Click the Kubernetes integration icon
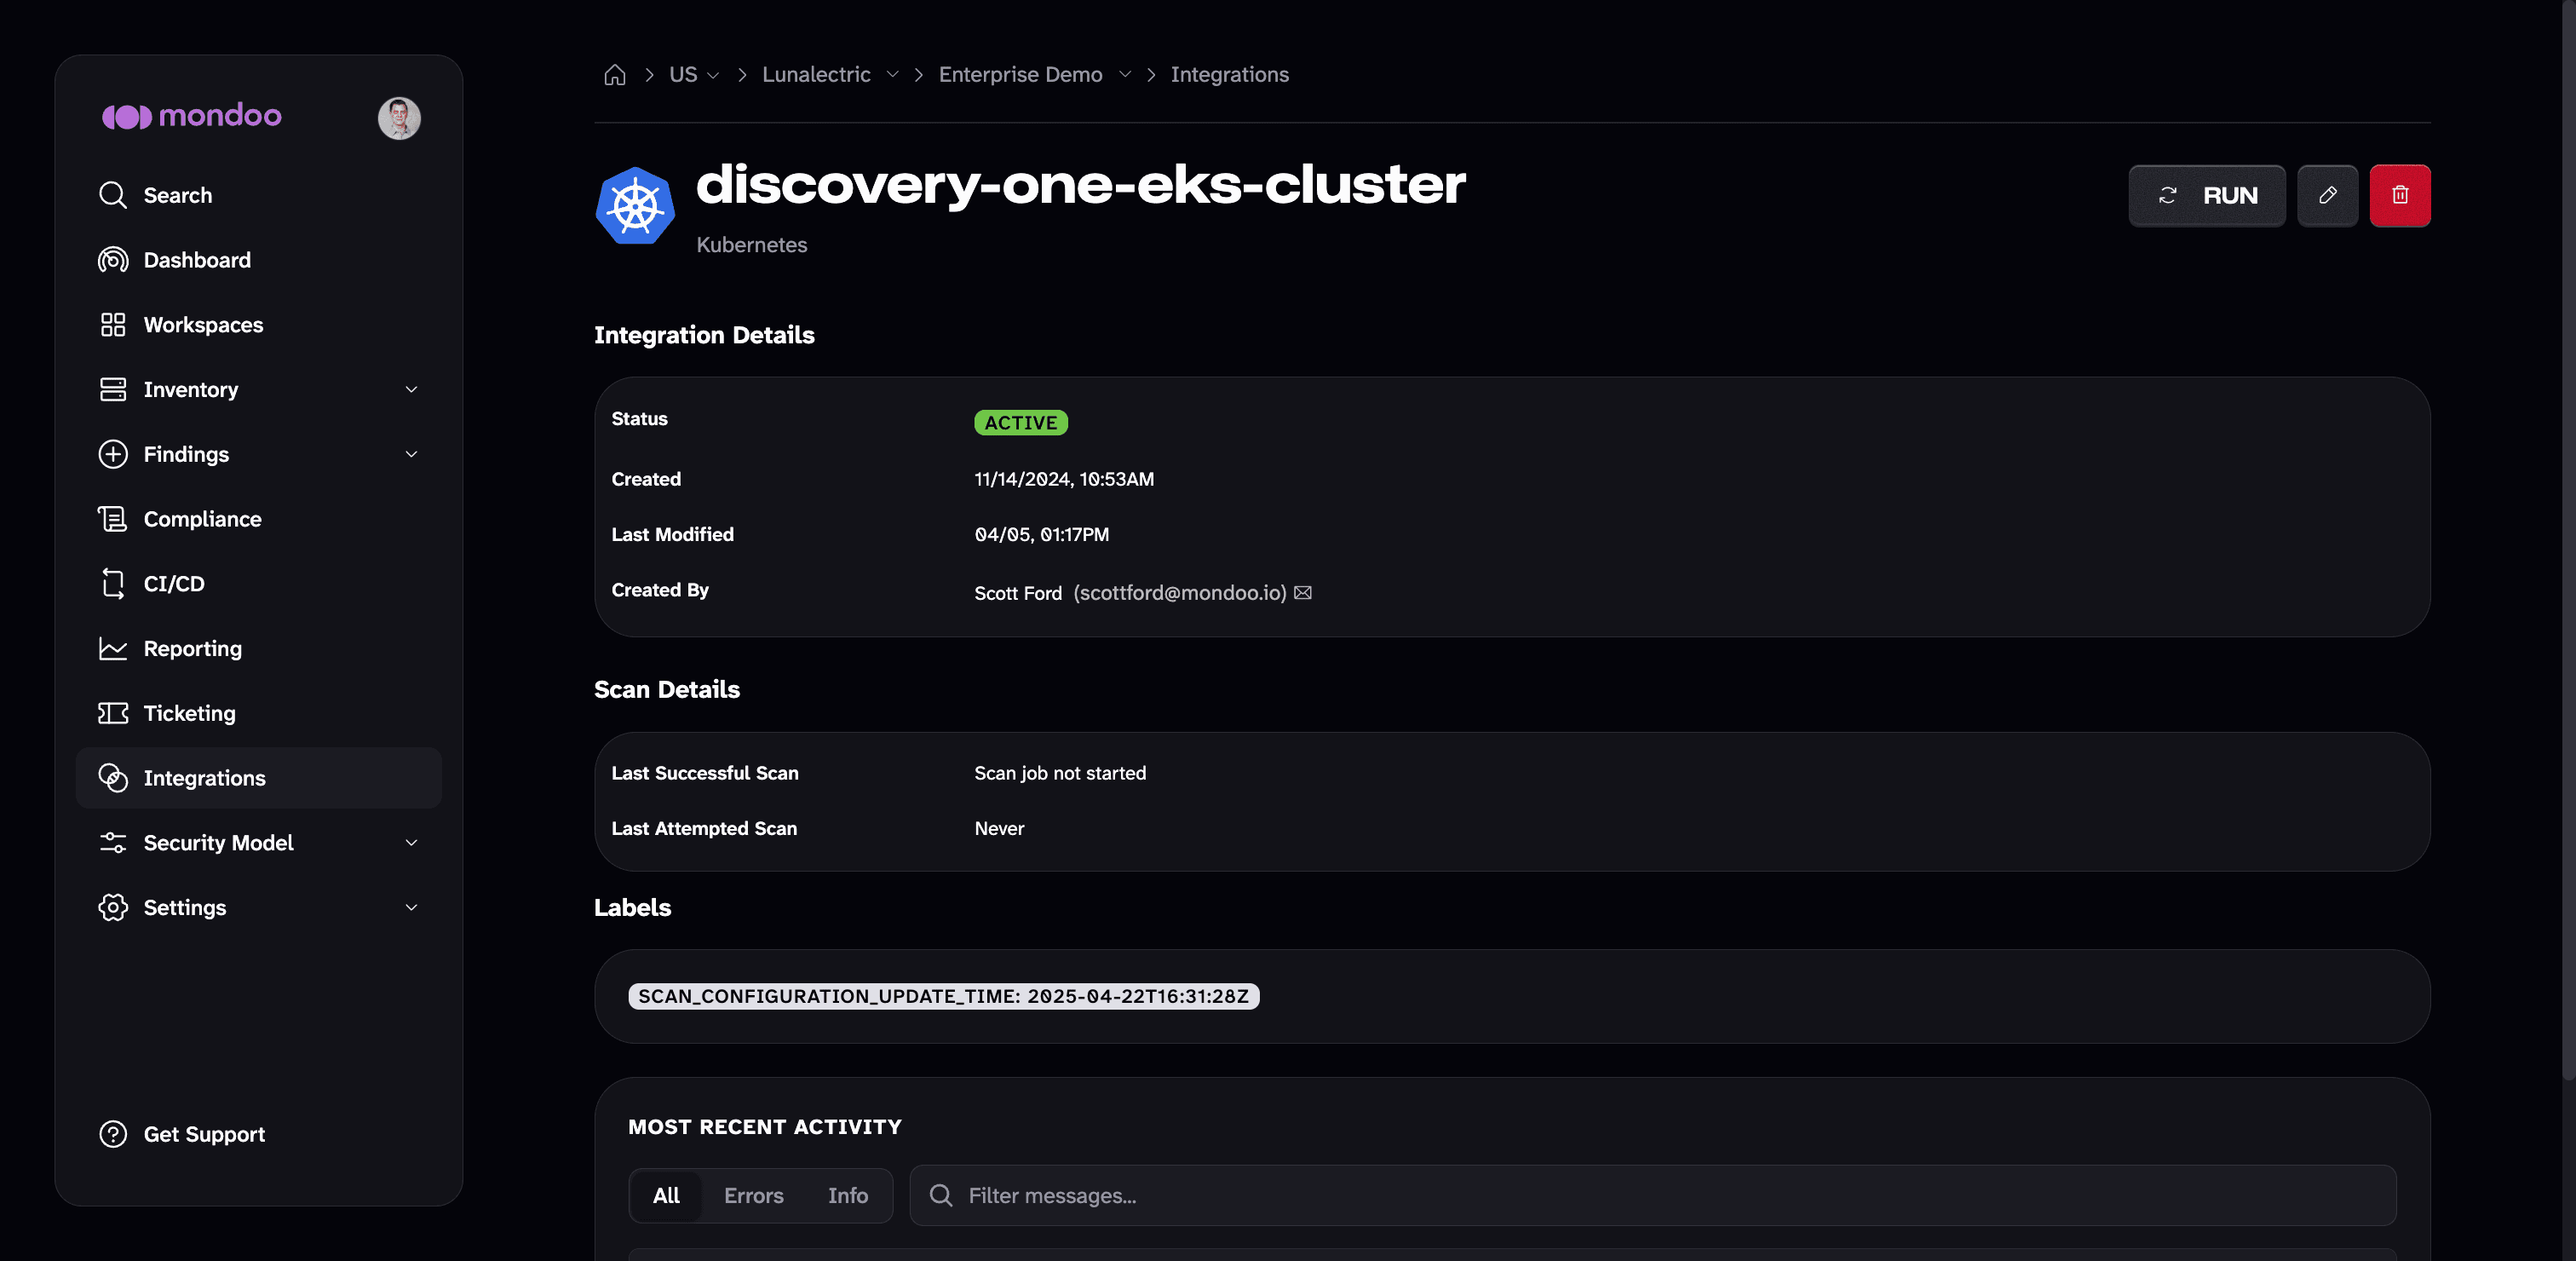Viewport: 2576px width, 1261px height. pos(635,205)
